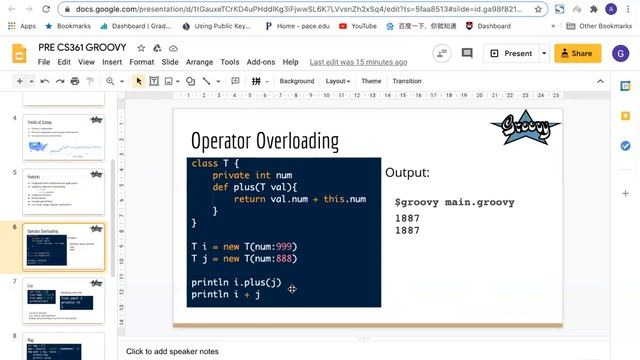Click the speaker notes field
Screen dimensions: 640x360
tap(363, 351)
